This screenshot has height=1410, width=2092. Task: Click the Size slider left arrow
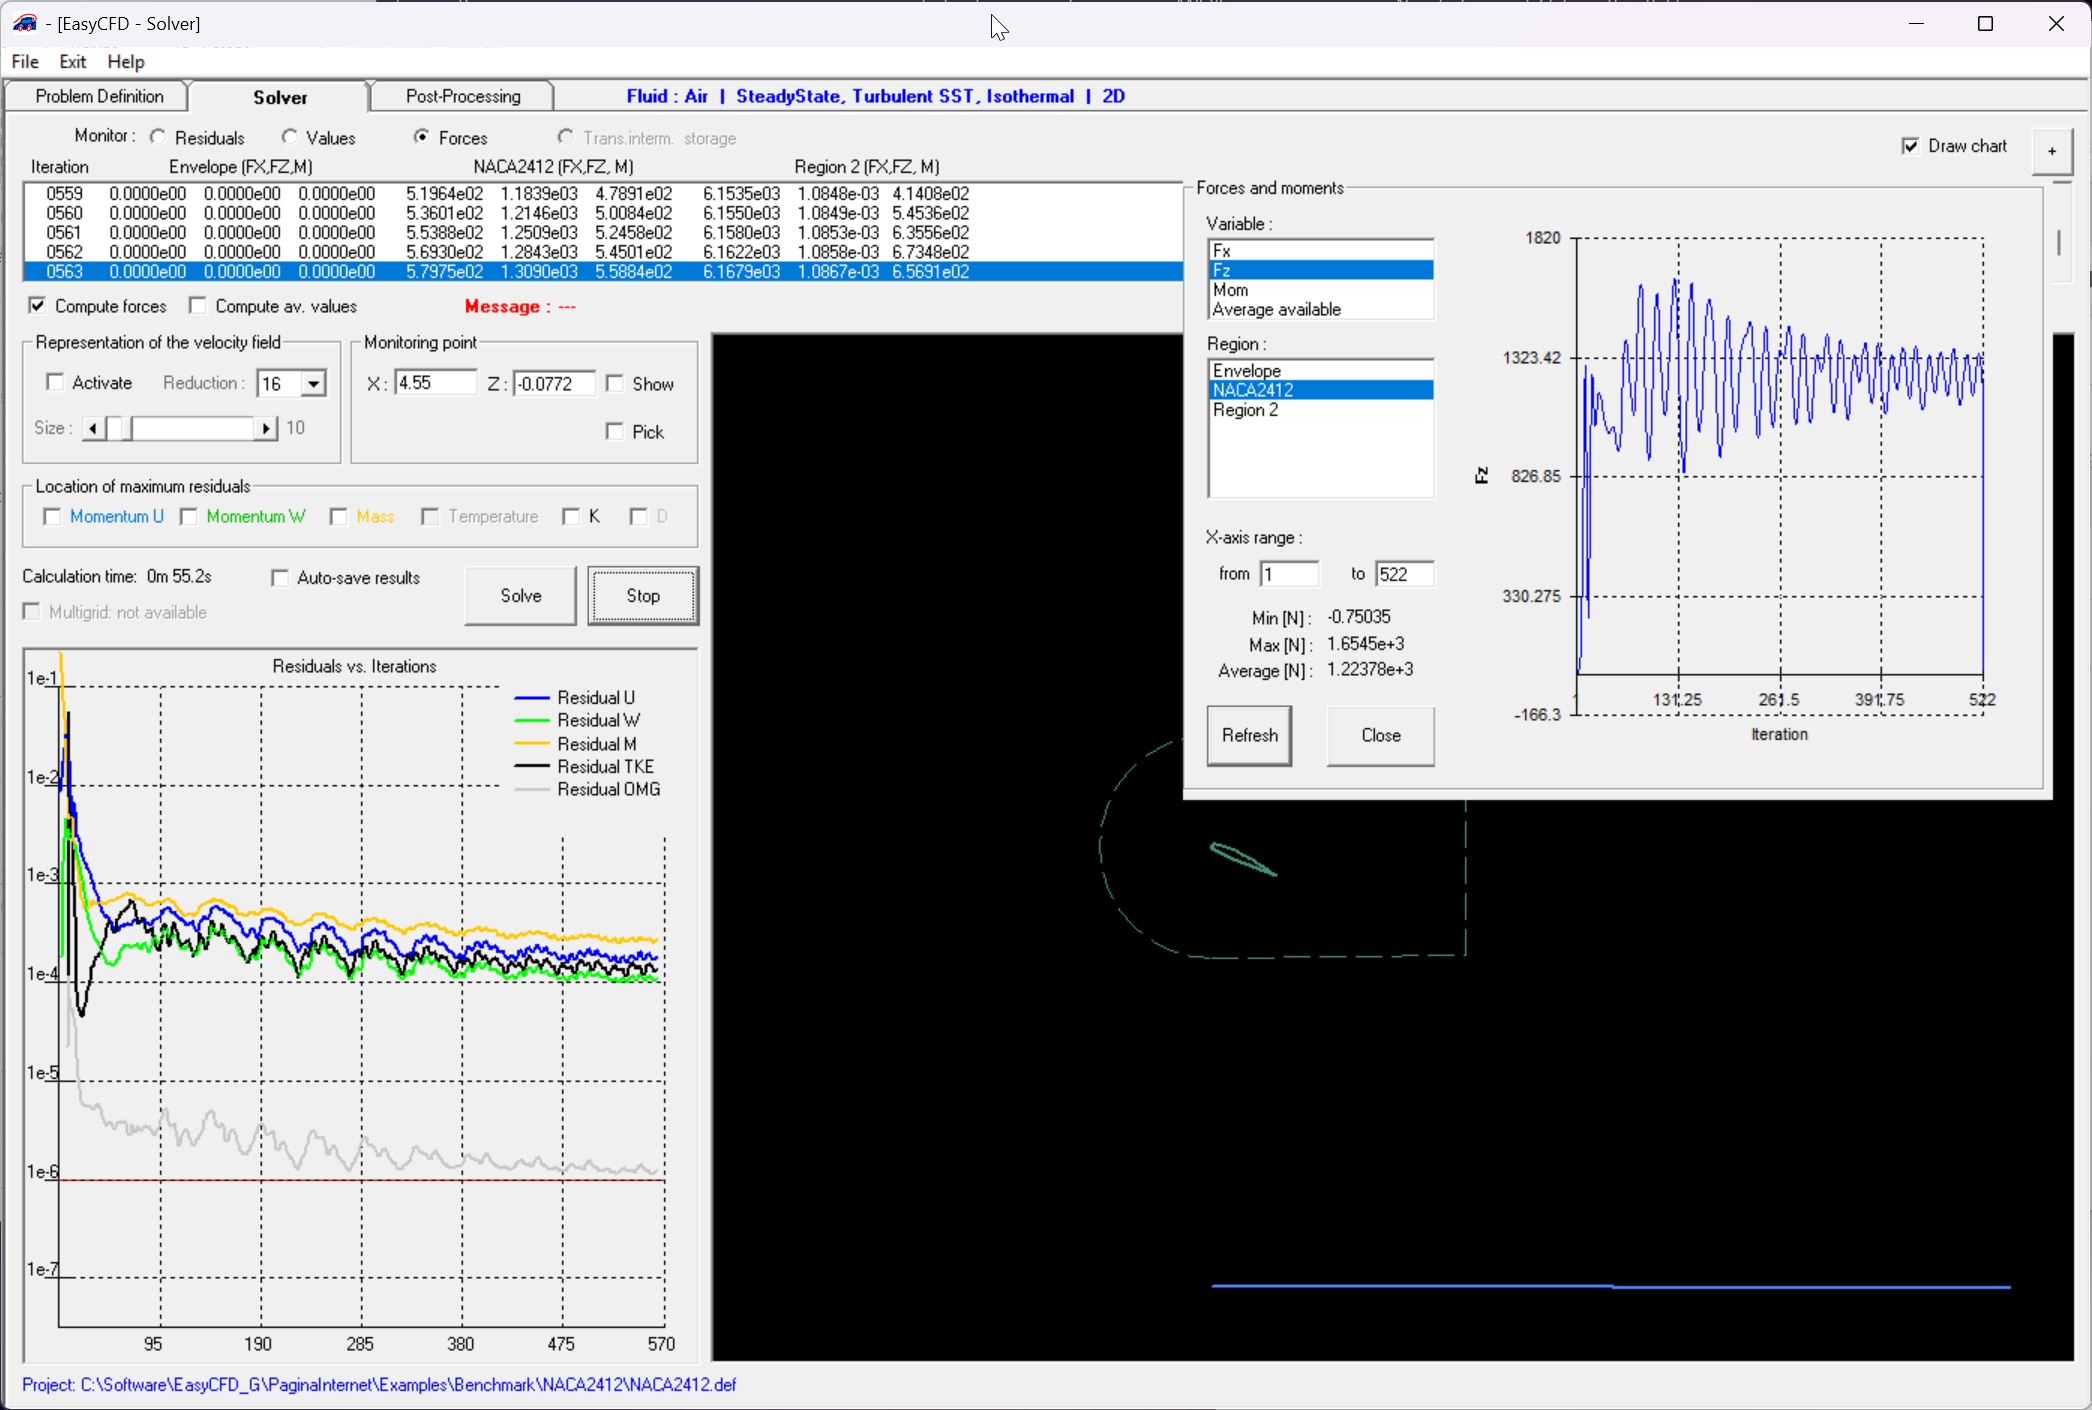point(93,429)
